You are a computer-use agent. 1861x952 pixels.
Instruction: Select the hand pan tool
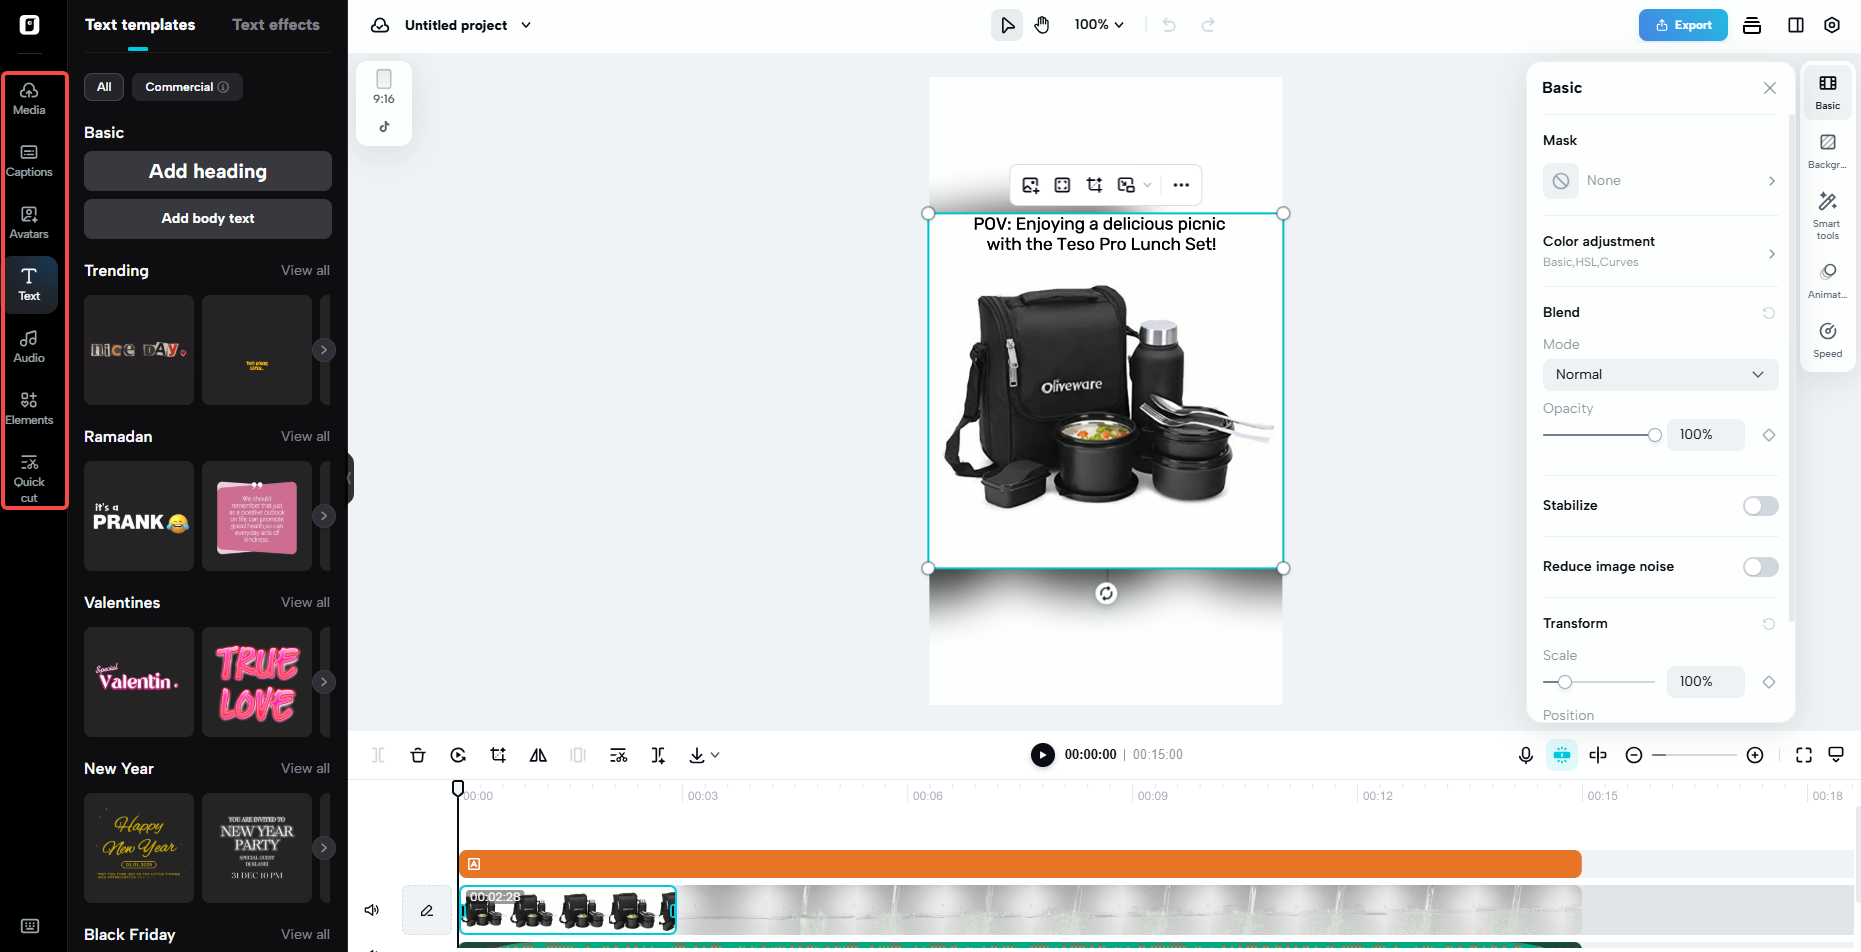(1042, 25)
